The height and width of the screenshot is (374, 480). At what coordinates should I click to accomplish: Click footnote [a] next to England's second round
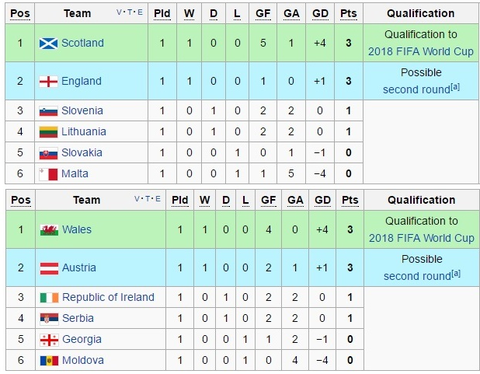pyautogui.click(x=455, y=87)
